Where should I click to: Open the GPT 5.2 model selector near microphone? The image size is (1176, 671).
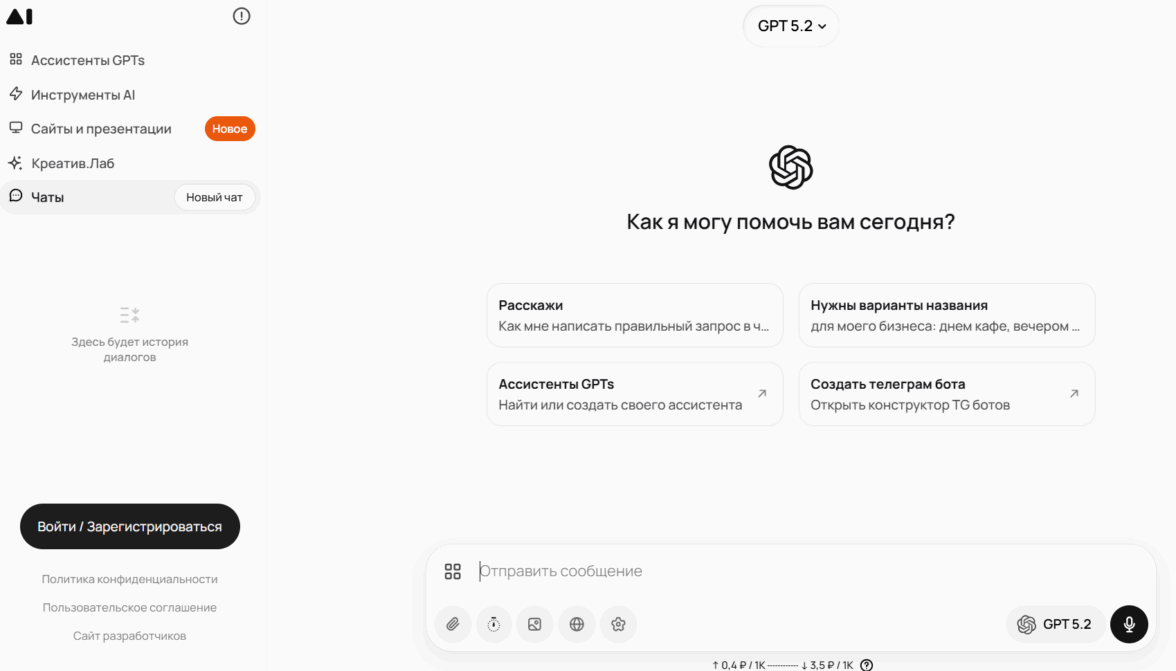point(1054,624)
